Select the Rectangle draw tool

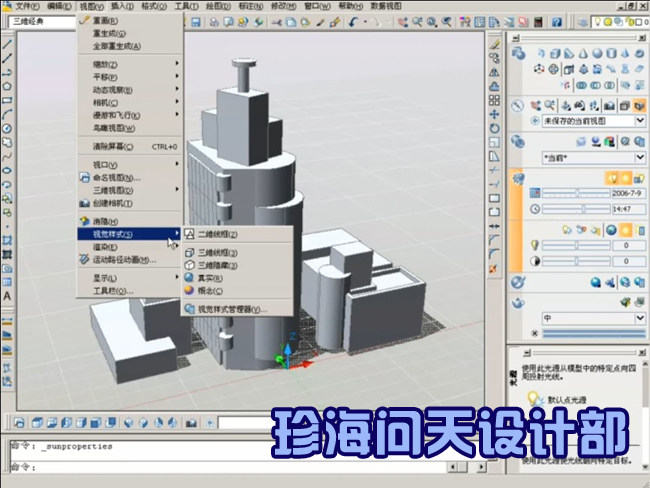(7, 100)
